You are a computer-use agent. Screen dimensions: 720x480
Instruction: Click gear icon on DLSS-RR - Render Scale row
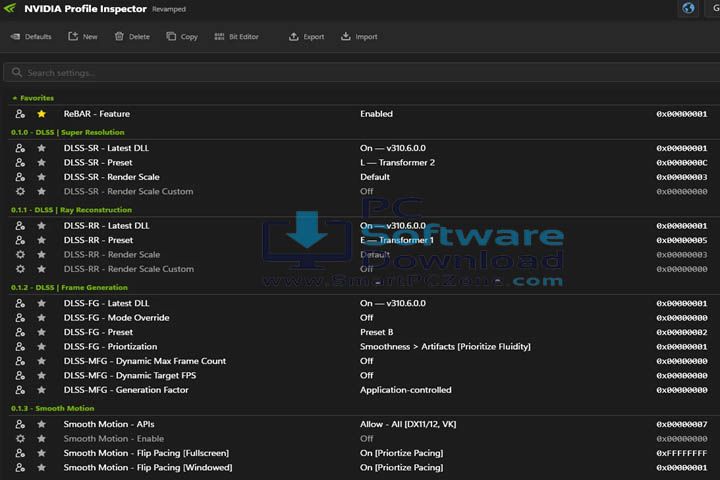click(20, 254)
